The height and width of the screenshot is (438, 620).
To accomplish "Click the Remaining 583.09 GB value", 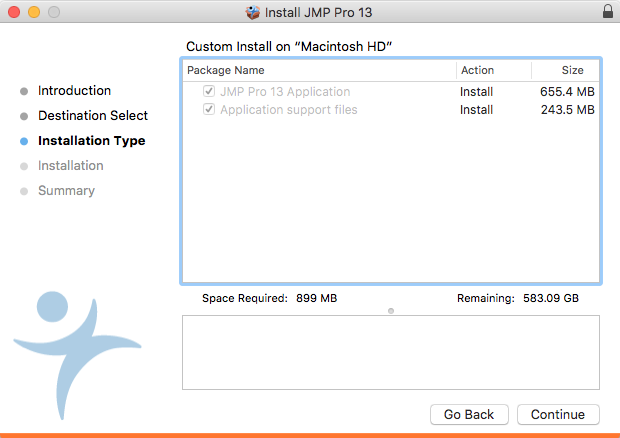I will [551, 298].
